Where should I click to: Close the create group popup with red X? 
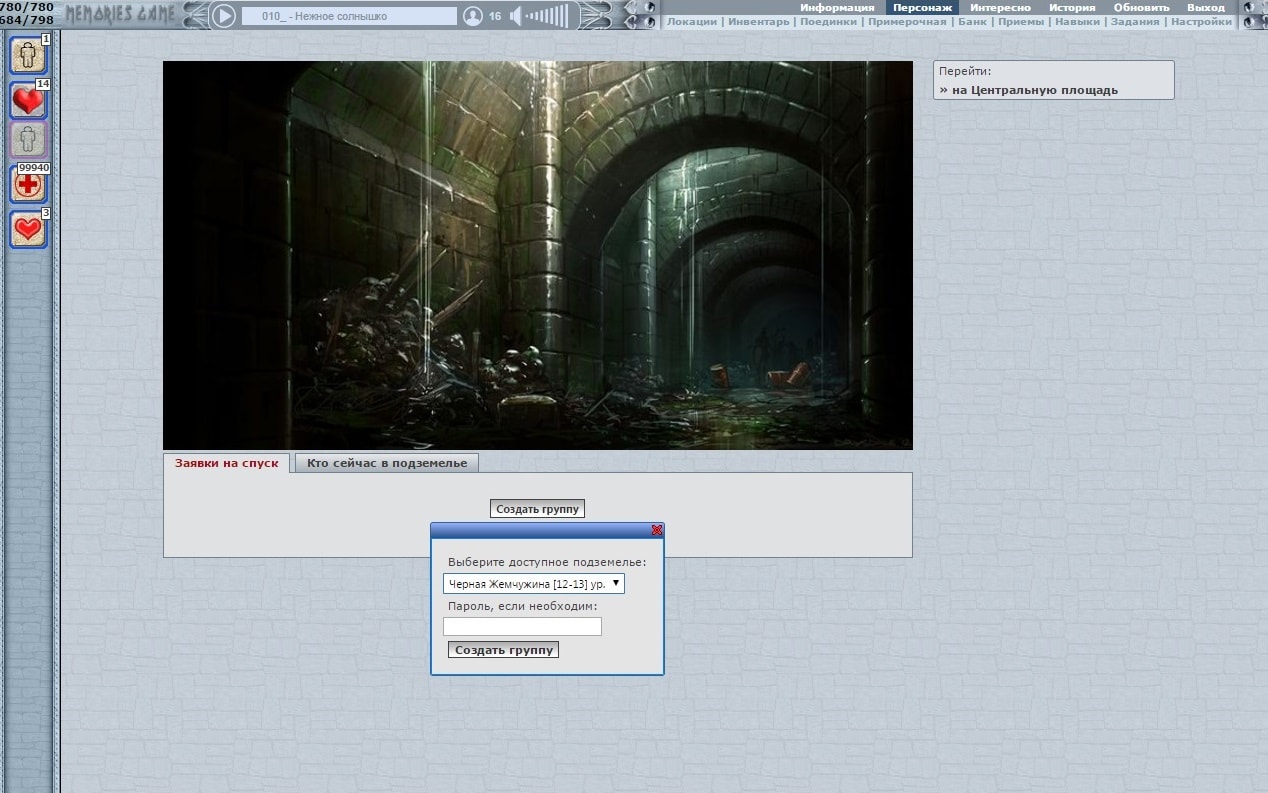click(656, 530)
